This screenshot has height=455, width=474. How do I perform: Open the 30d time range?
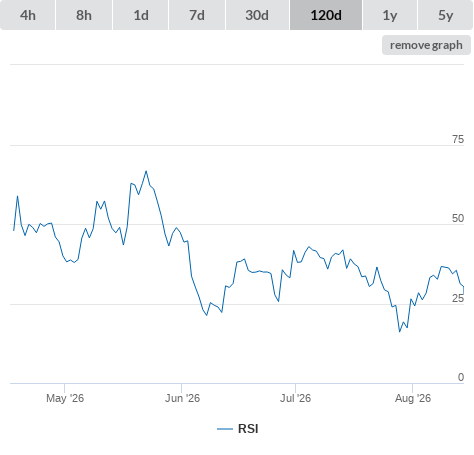(x=257, y=15)
